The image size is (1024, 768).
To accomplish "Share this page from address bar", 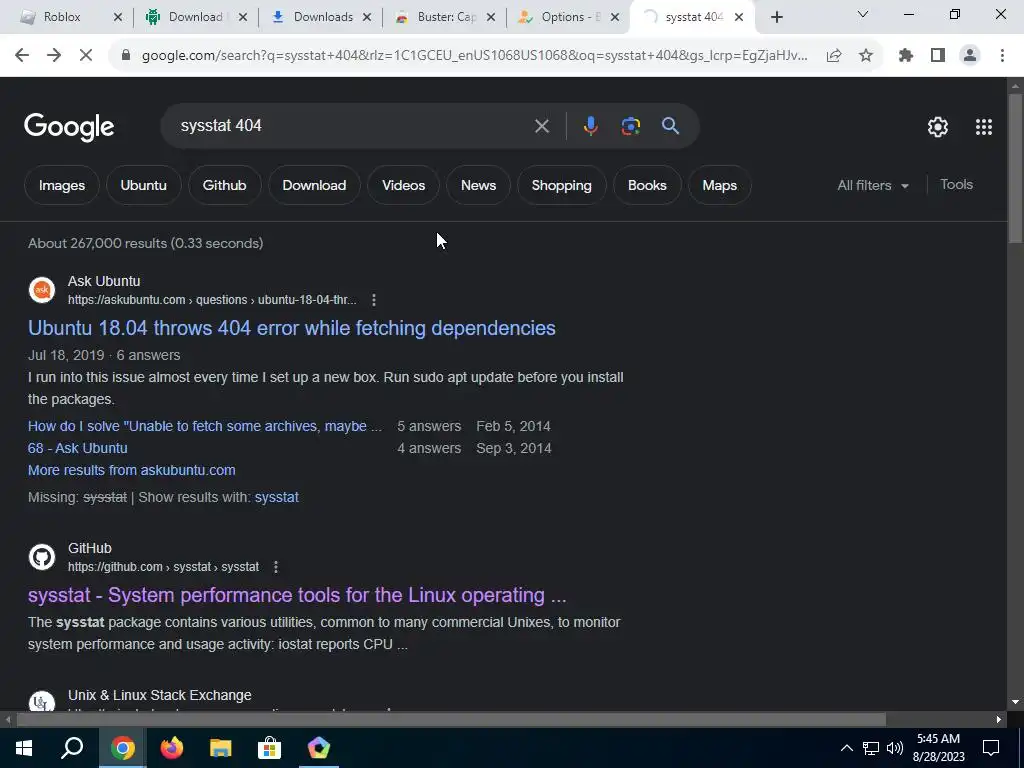I will click(834, 56).
